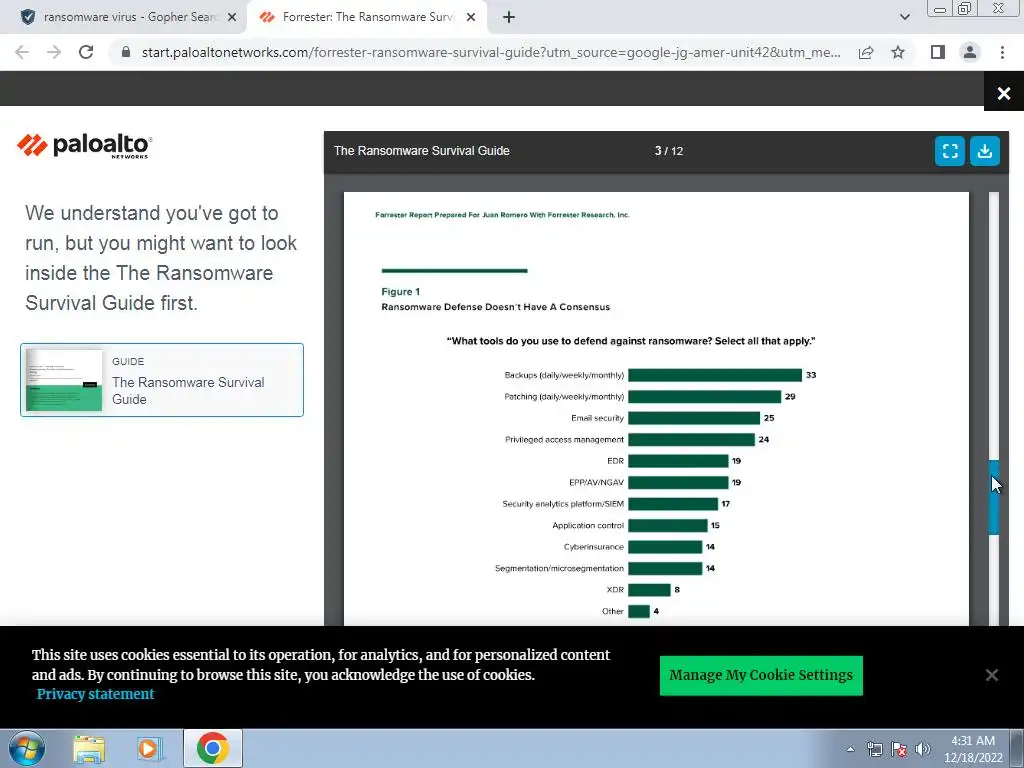
Task: Open Windows Media Player taskbar icon
Action: pos(149,749)
